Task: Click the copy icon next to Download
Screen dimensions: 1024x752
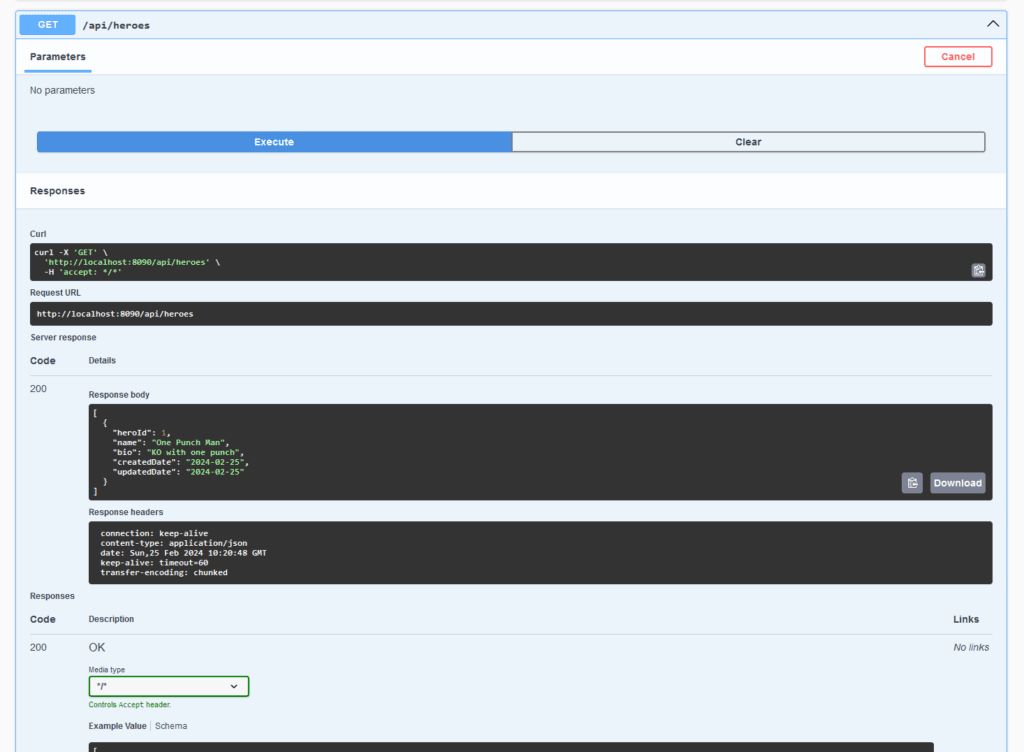Action: point(911,483)
